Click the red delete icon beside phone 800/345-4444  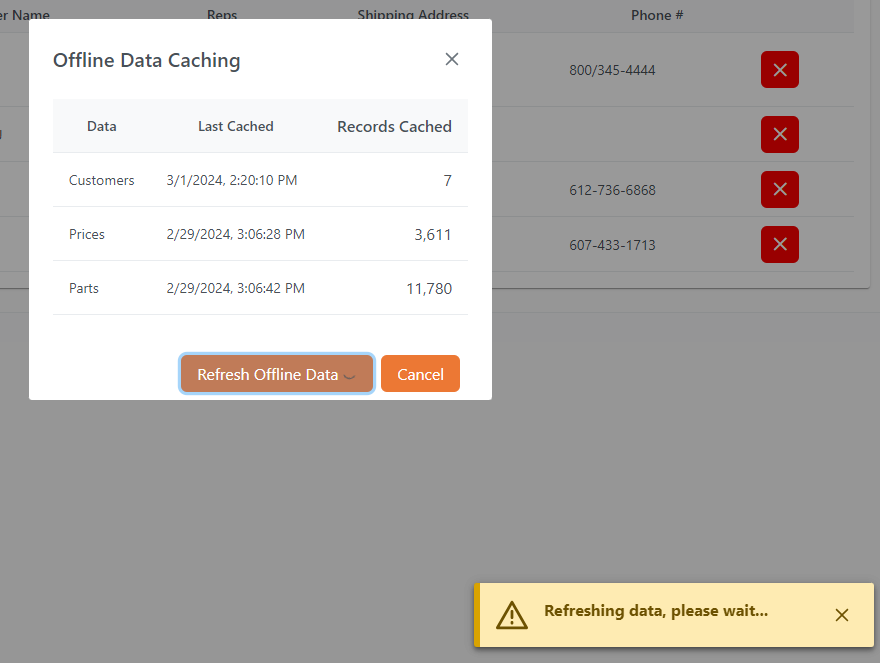[780, 70]
